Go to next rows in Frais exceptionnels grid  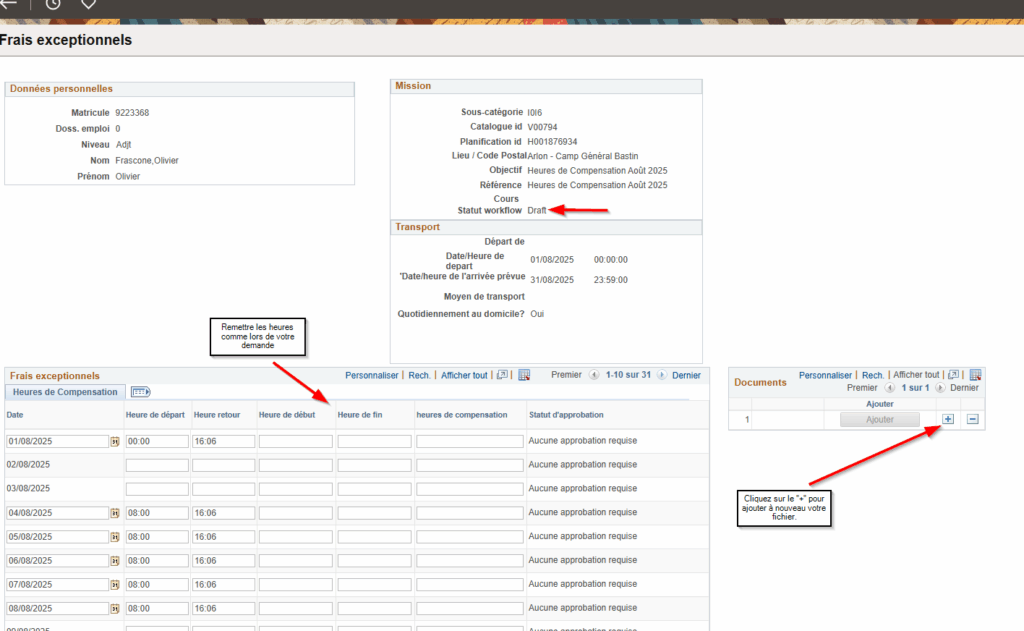pyautogui.click(x=662, y=375)
